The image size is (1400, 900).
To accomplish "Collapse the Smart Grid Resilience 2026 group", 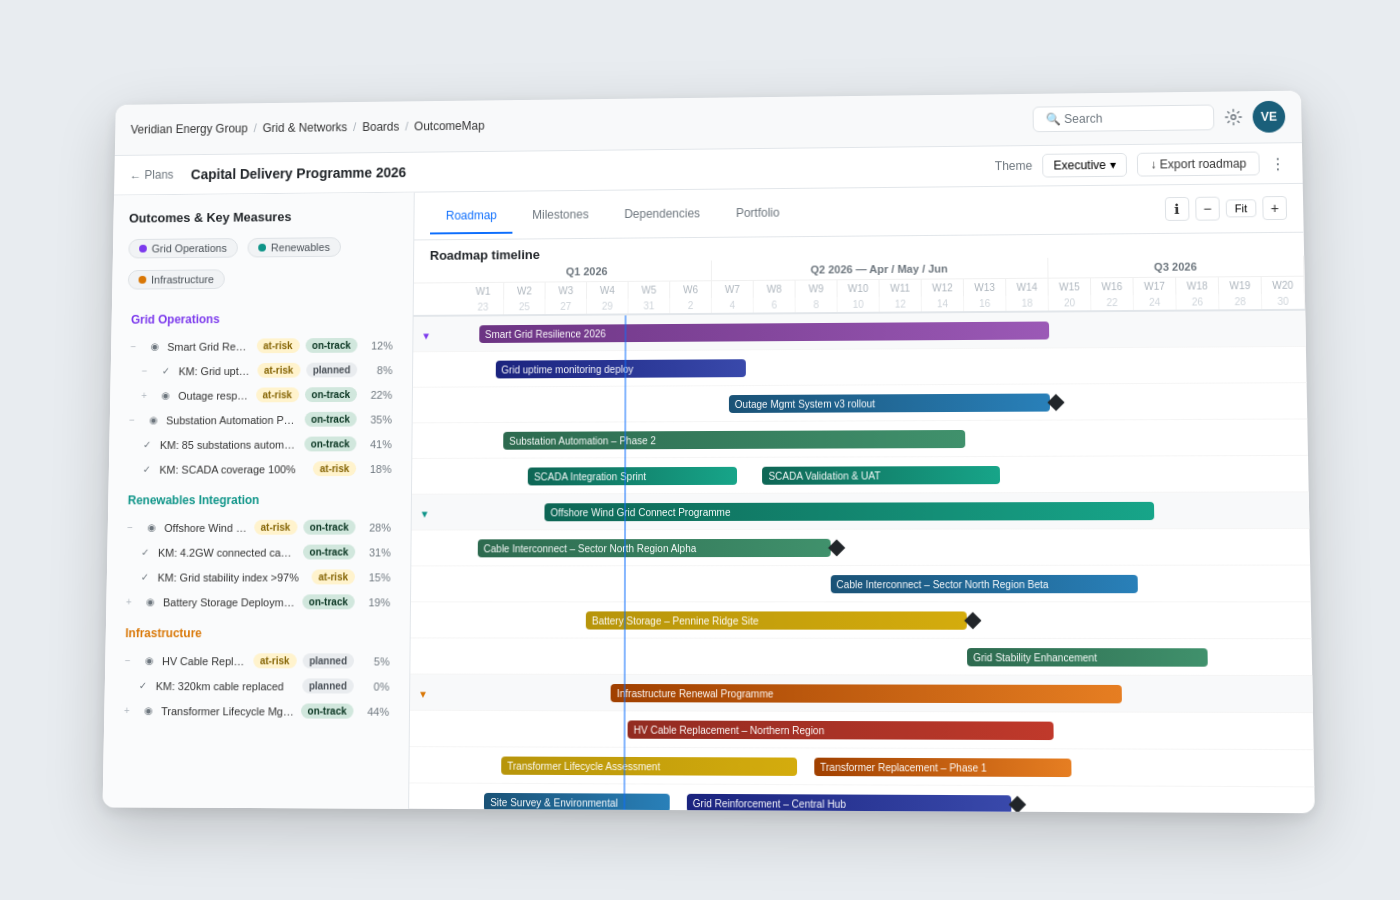I will [x=425, y=334].
